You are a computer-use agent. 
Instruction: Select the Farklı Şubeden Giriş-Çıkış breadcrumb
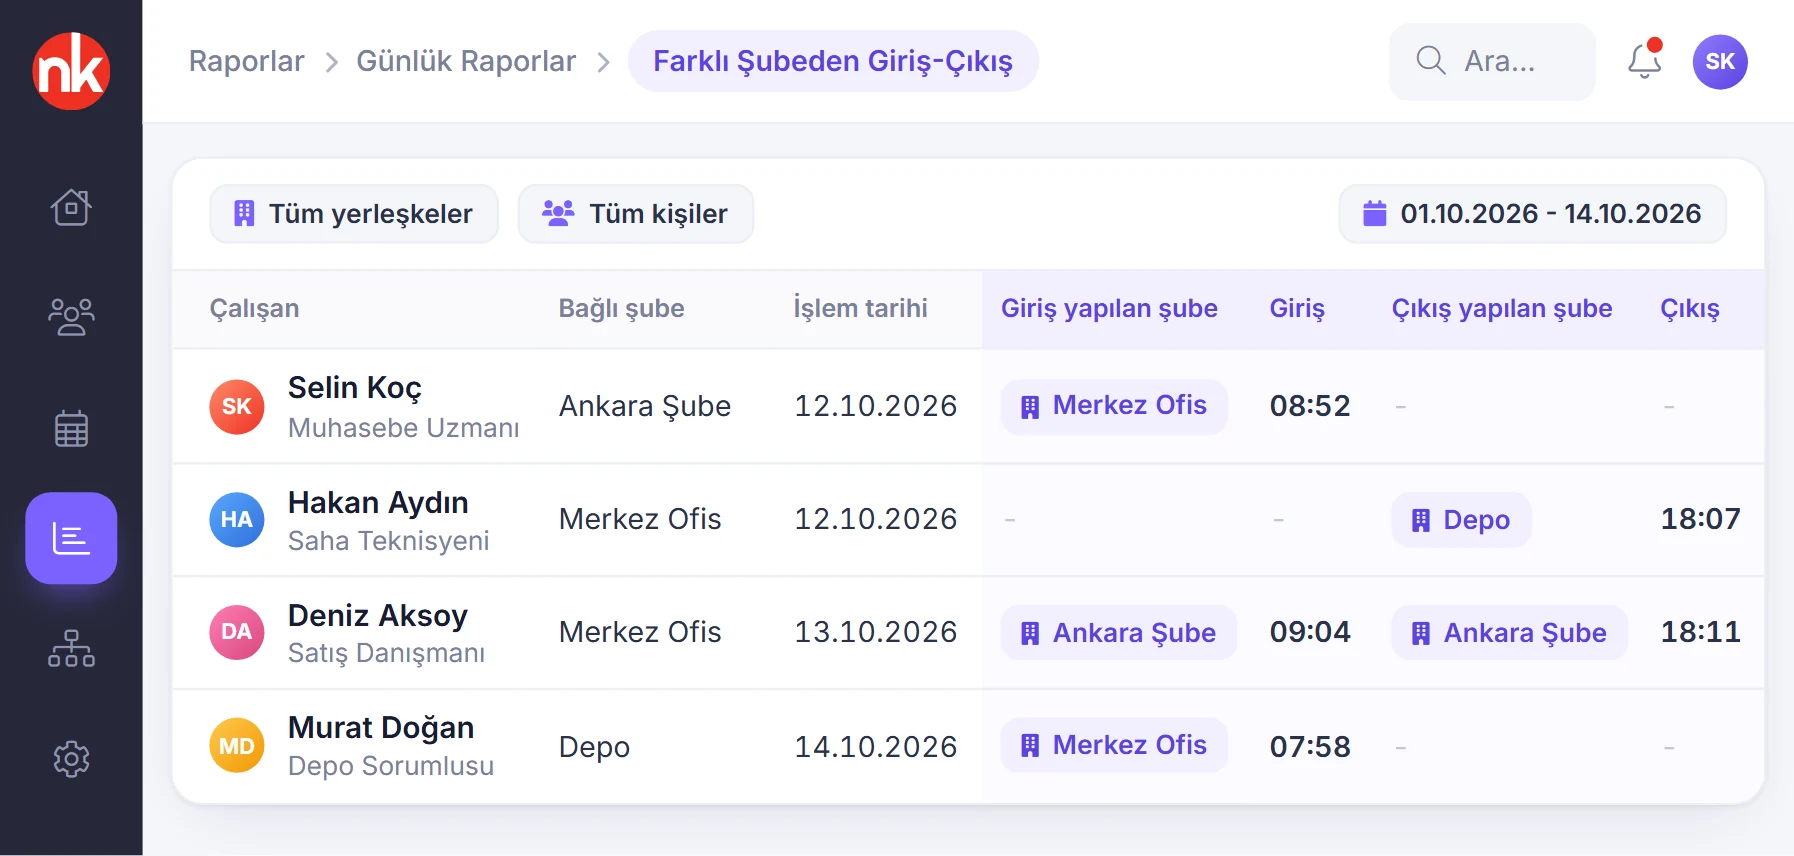point(833,61)
